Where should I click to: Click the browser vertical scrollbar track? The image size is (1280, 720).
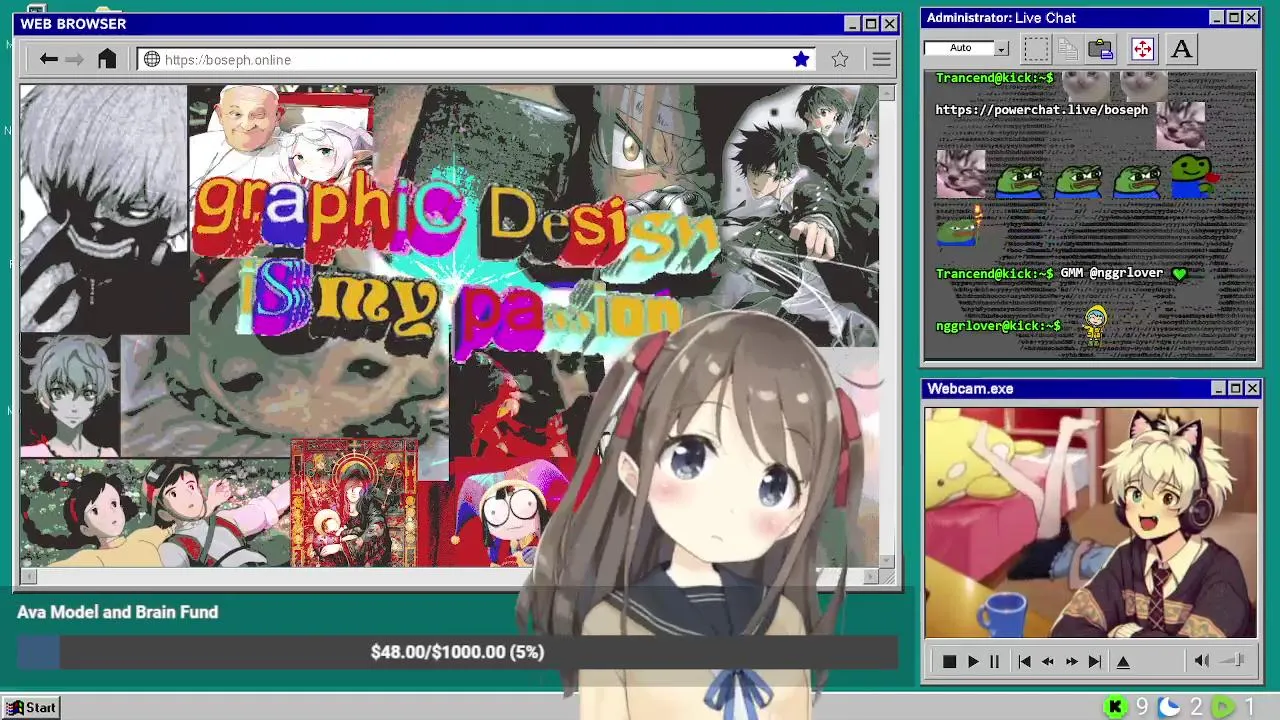pyautogui.click(x=887, y=325)
